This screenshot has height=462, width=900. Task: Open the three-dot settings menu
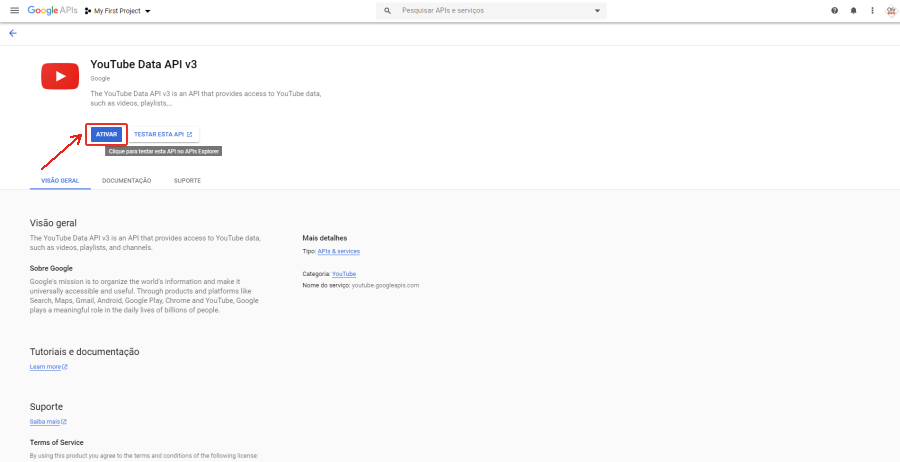[872, 10]
